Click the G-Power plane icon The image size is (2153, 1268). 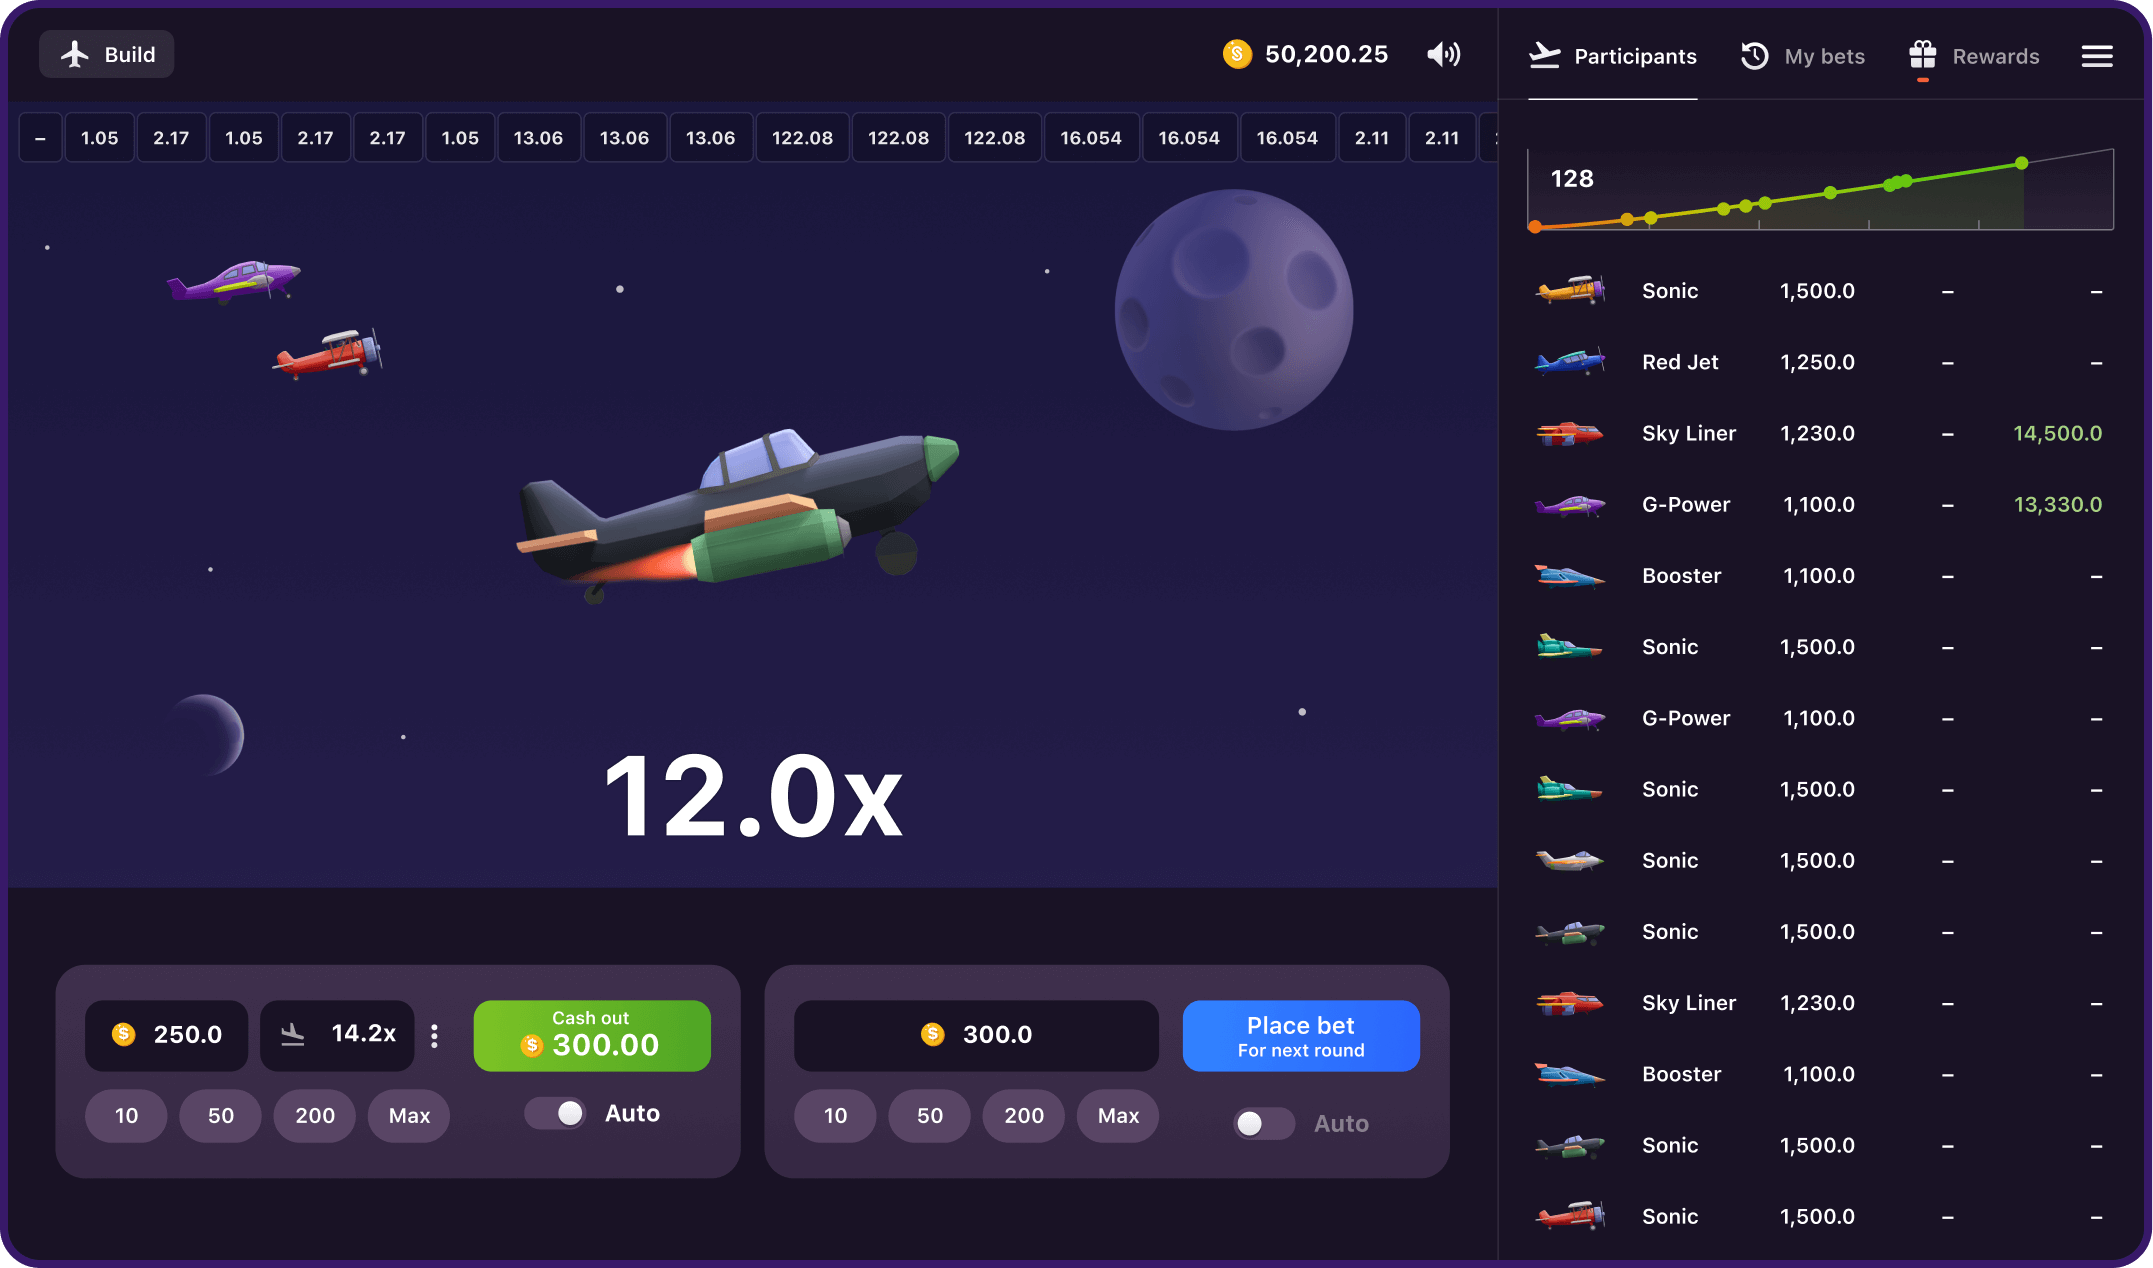pyautogui.click(x=1568, y=504)
